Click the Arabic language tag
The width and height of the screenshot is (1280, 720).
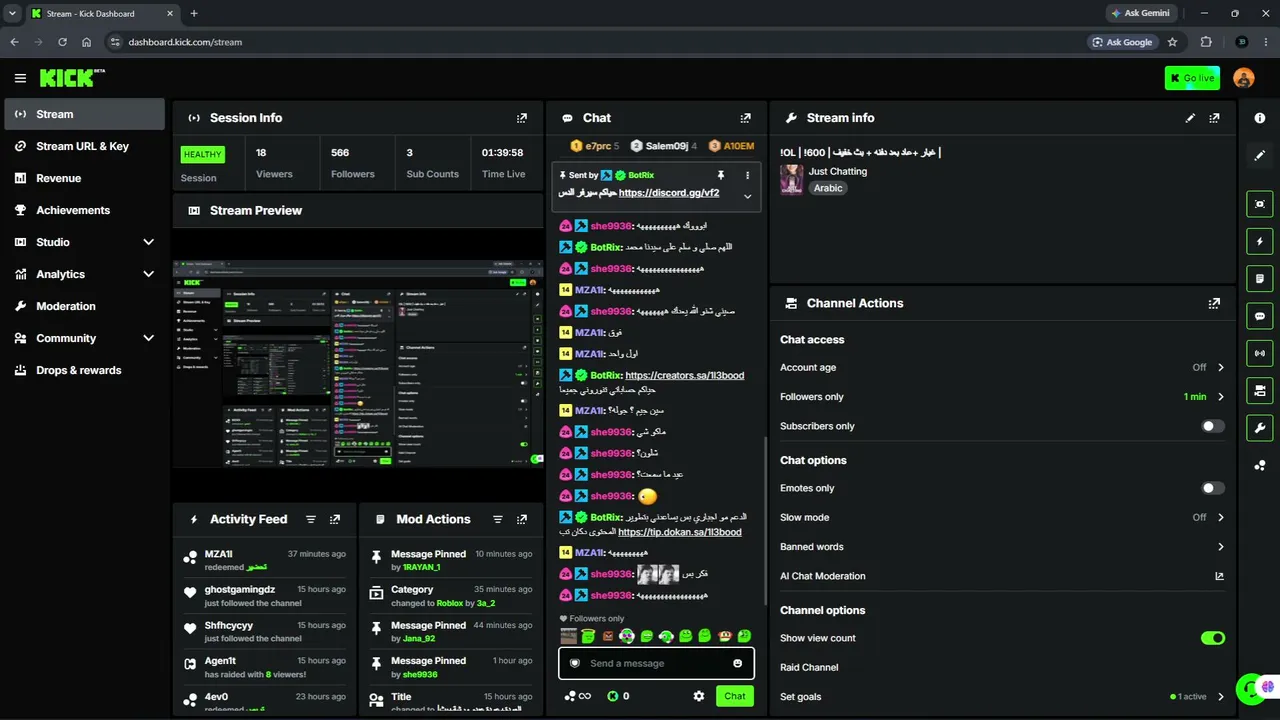pos(828,188)
